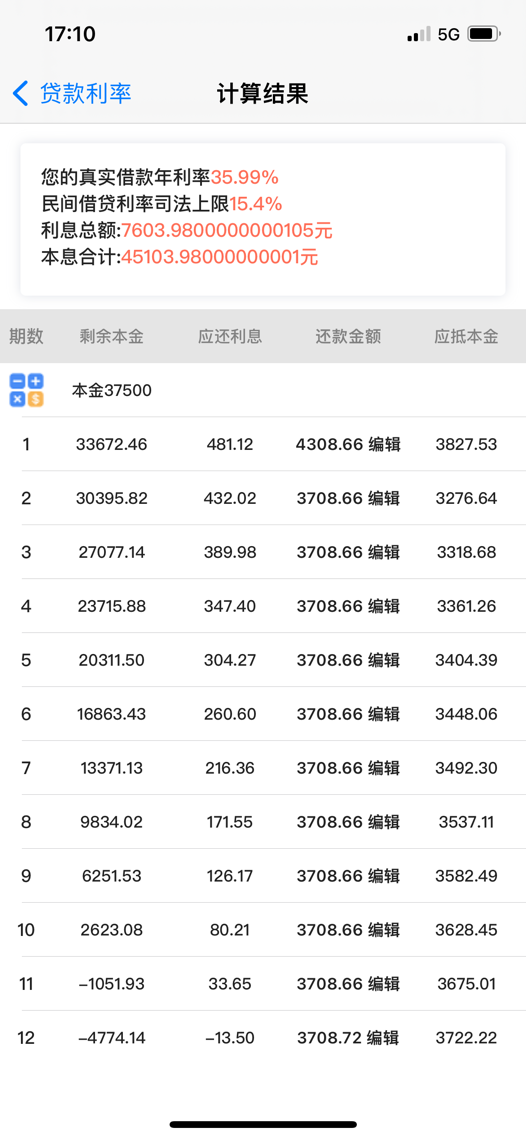The height and width of the screenshot is (1139, 526).
Task: Select the 应抵本金 column header
Action: [466, 336]
